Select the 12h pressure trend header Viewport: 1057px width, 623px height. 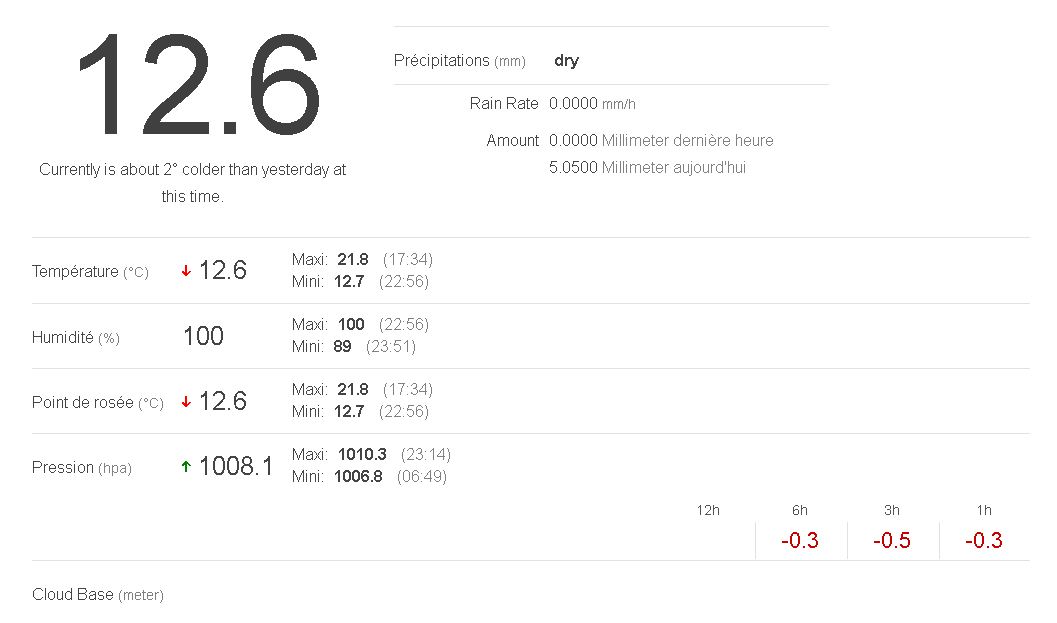708,511
